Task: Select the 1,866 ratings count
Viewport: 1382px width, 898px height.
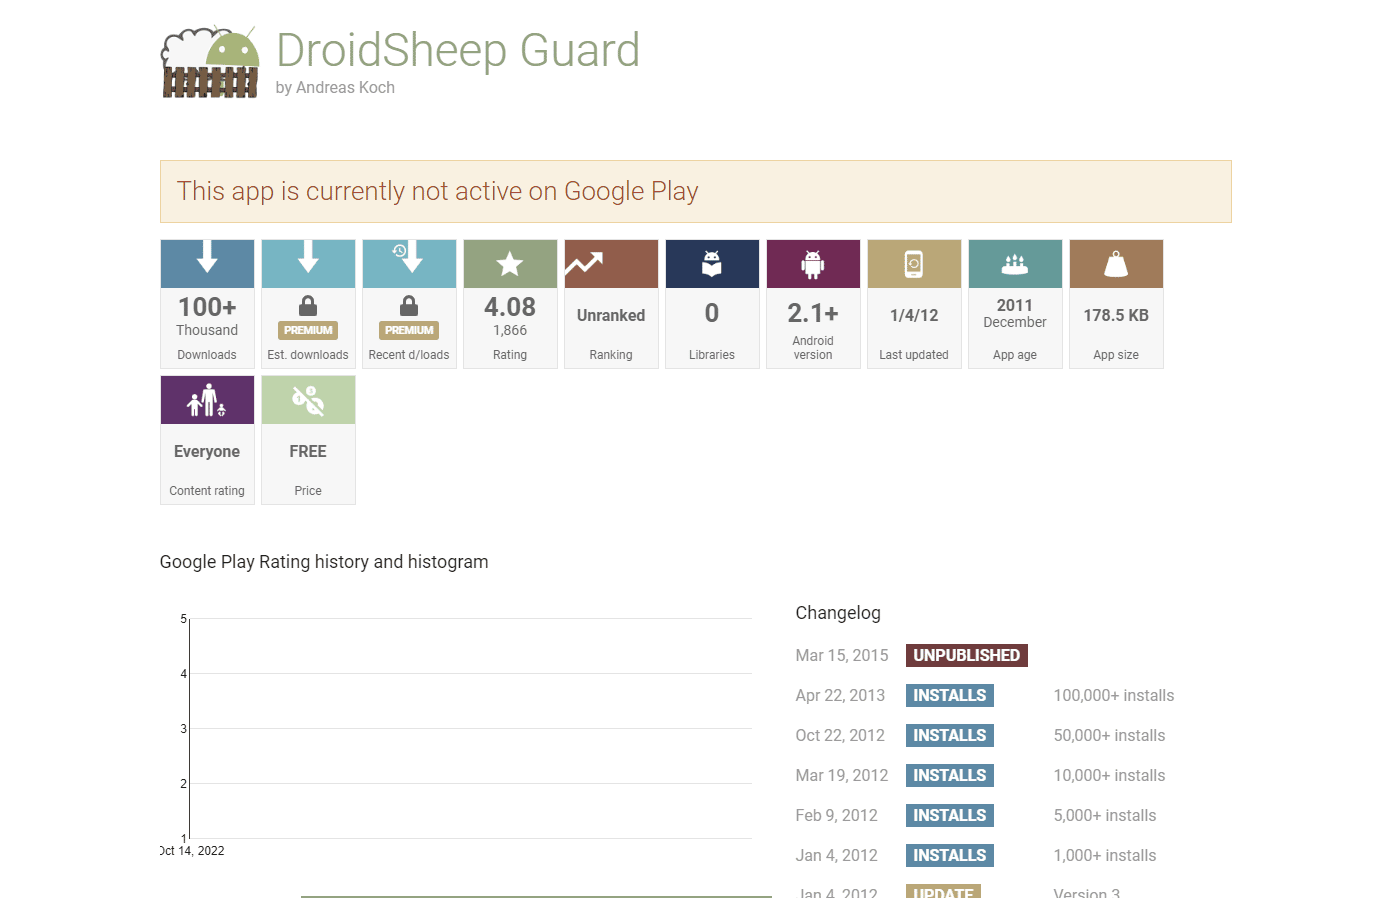Action: pos(510,330)
